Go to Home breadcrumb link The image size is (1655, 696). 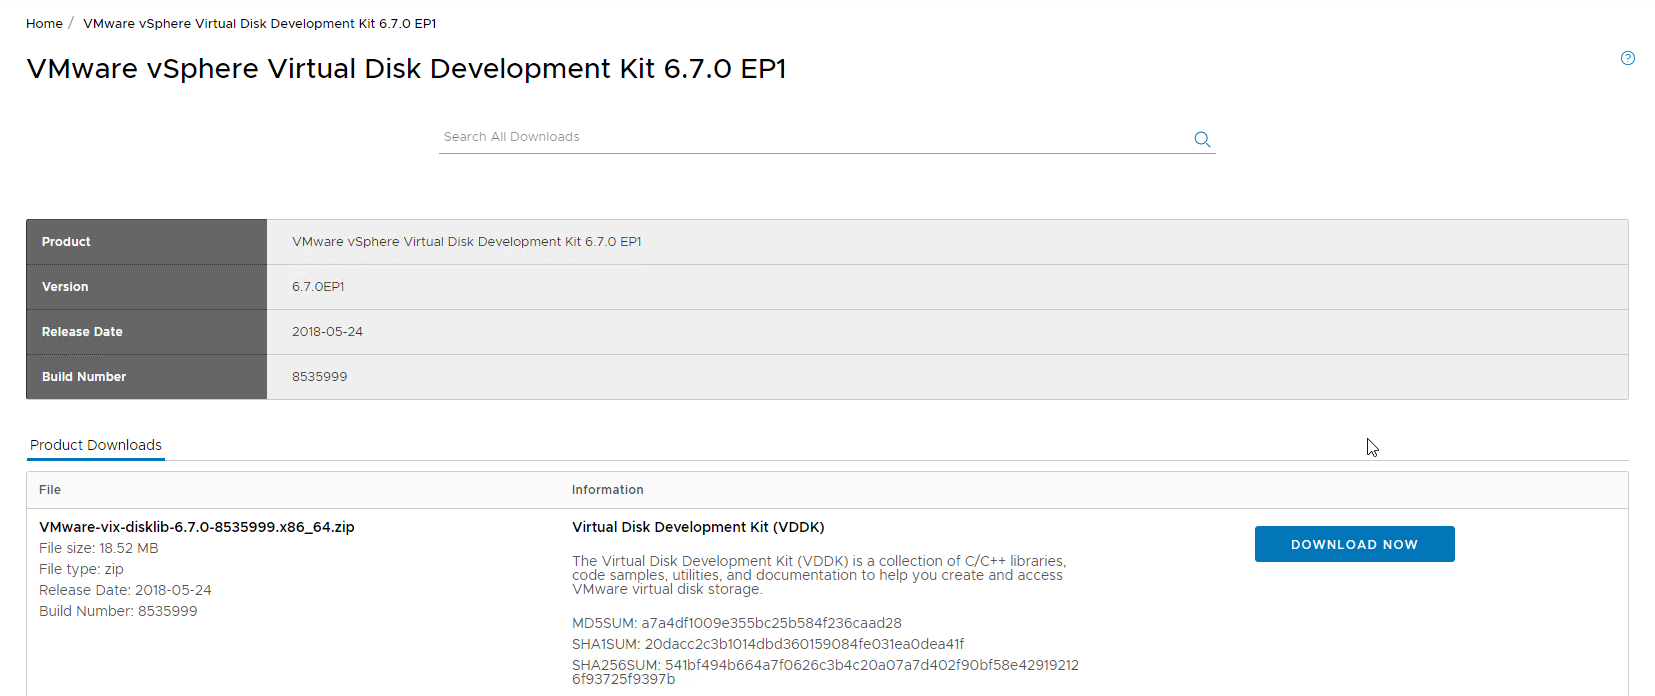(44, 23)
